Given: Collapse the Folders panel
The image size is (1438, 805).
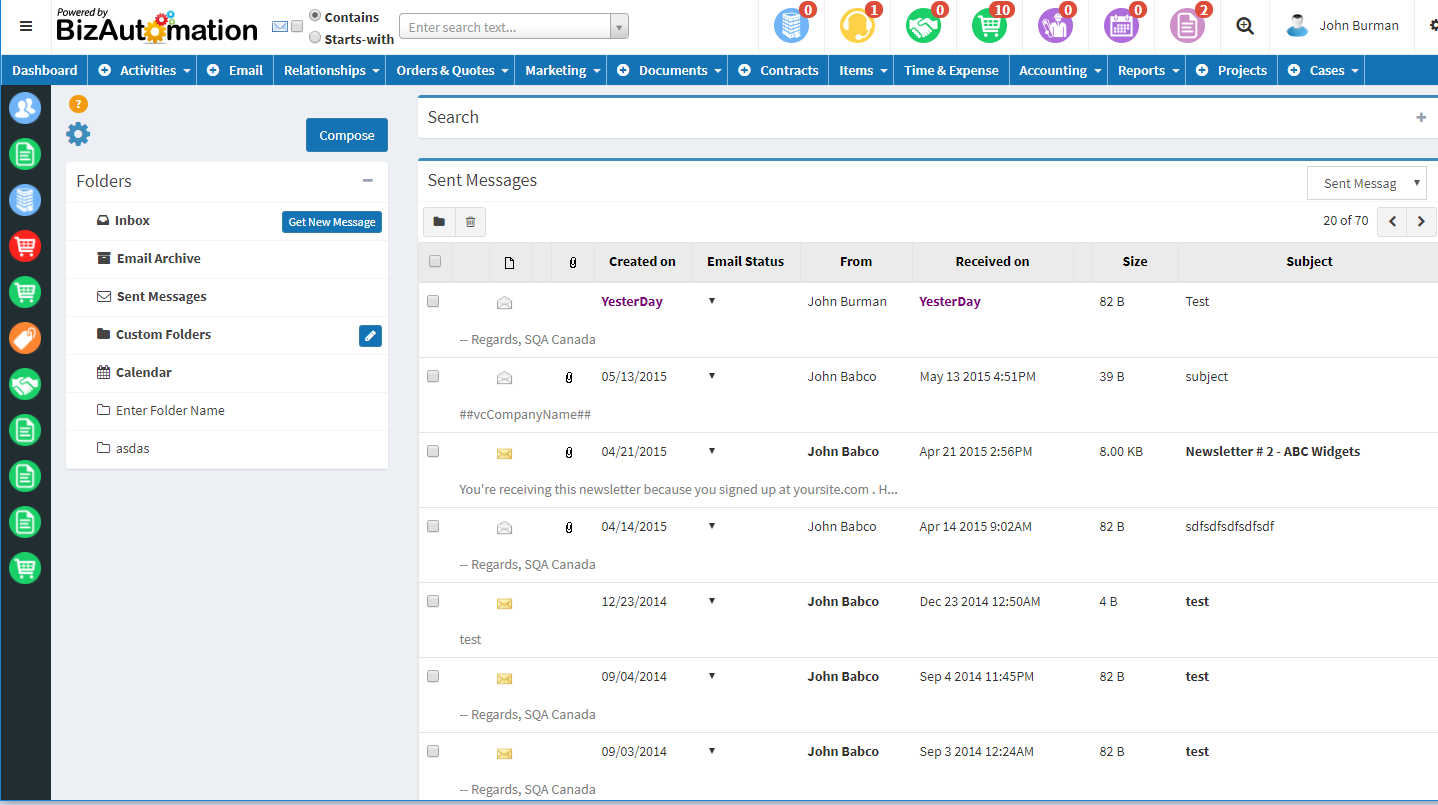Looking at the screenshot, I should coord(368,181).
